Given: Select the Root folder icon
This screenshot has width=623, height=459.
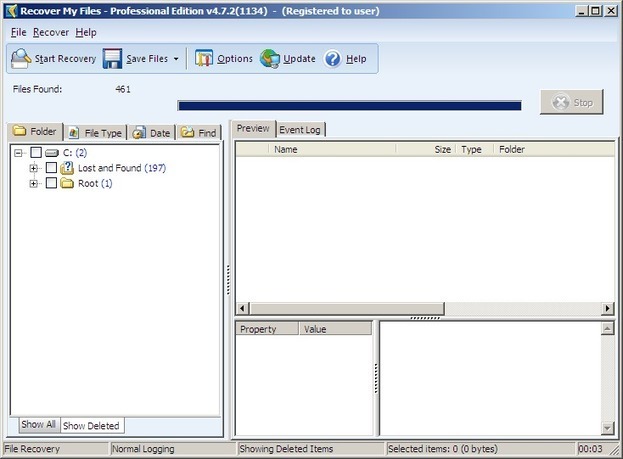Looking at the screenshot, I should [x=68, y=184].
